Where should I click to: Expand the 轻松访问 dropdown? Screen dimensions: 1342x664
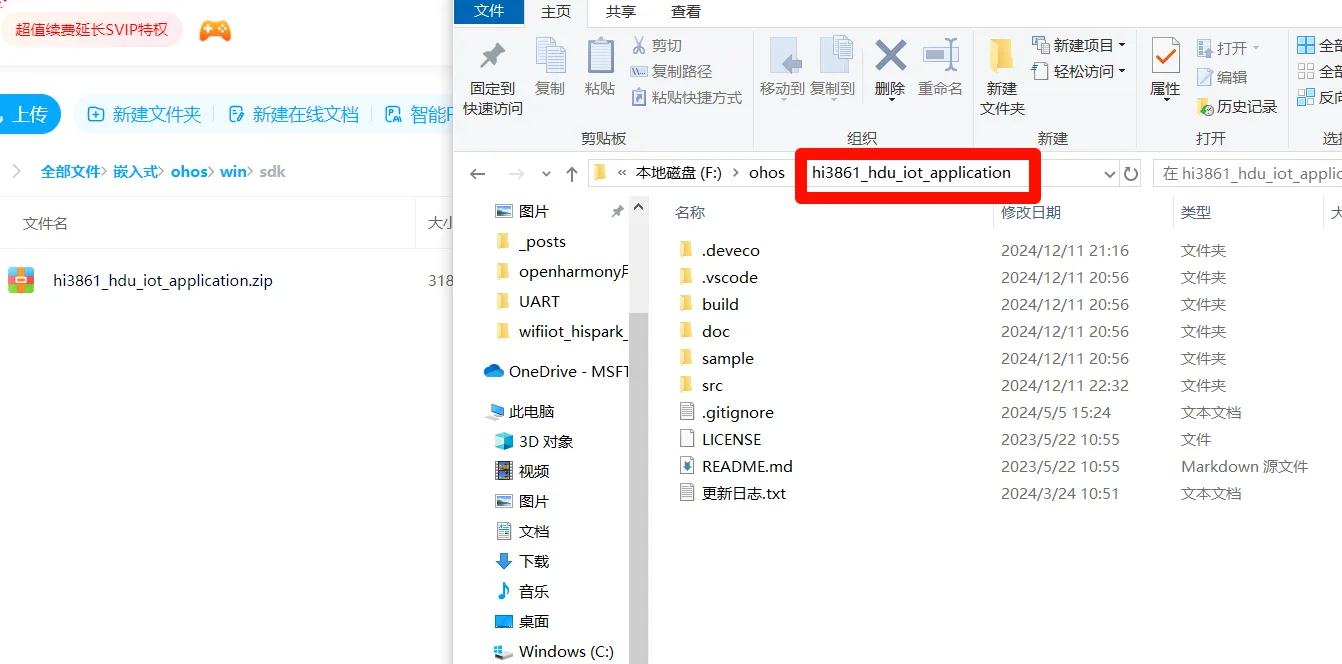(x=1122, y=71)
